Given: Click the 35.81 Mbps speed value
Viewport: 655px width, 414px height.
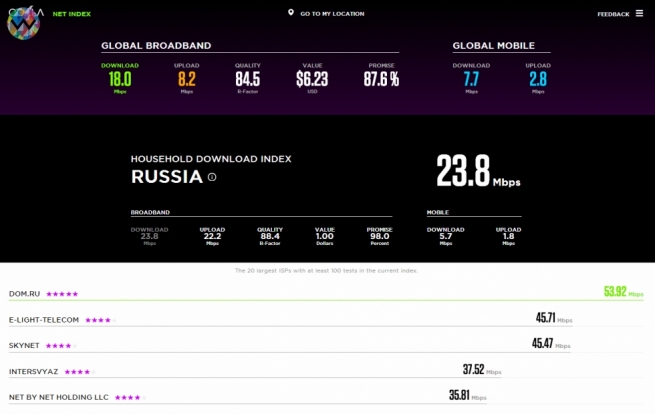Looking at the screenshot, I should [468, 395].
